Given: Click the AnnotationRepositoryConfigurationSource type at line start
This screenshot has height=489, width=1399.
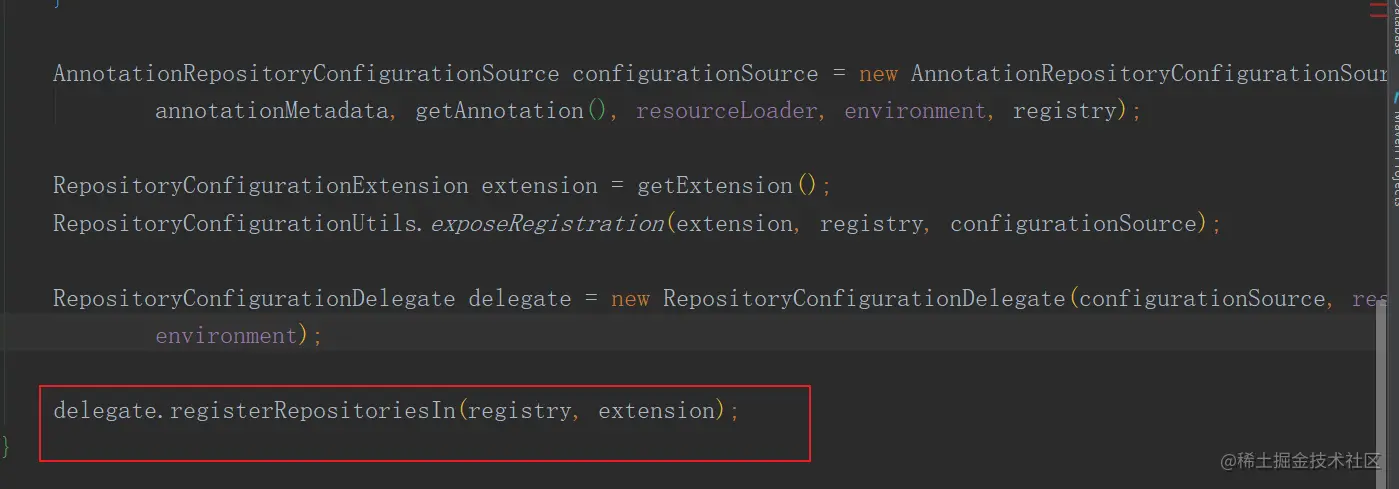Looking at the screenshot, I should coord(305,74).
